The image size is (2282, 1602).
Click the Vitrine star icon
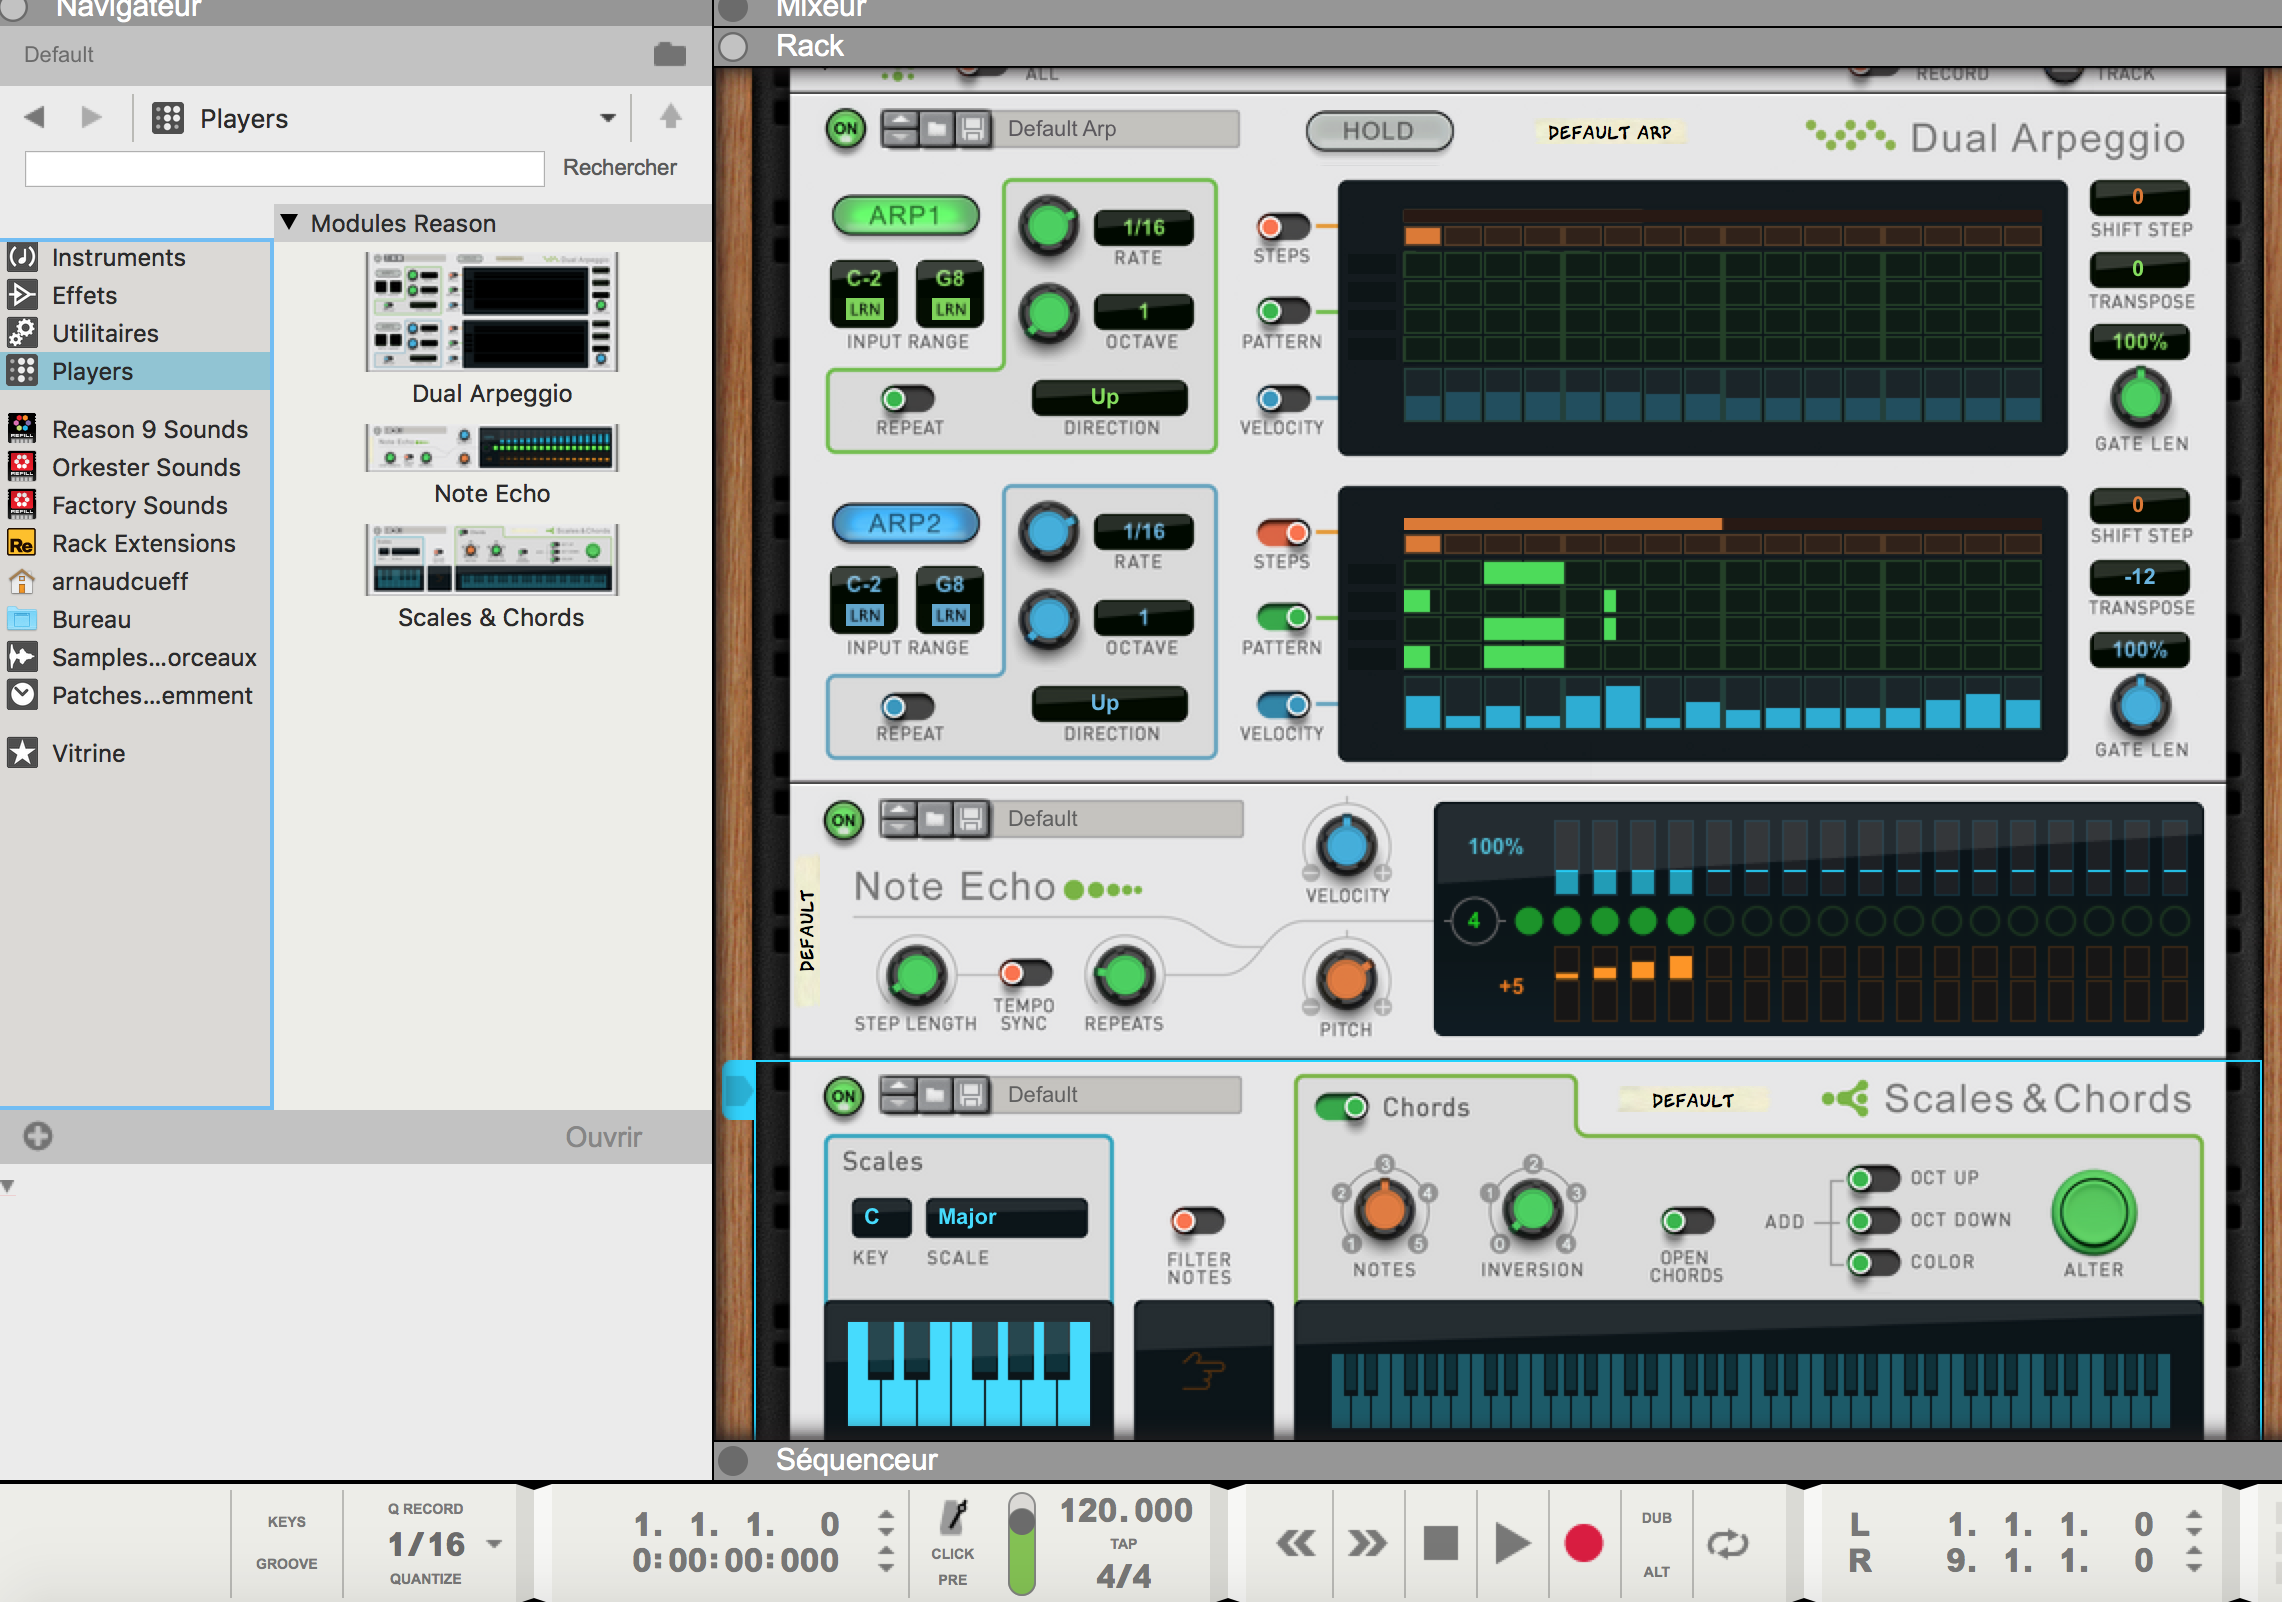23,753
